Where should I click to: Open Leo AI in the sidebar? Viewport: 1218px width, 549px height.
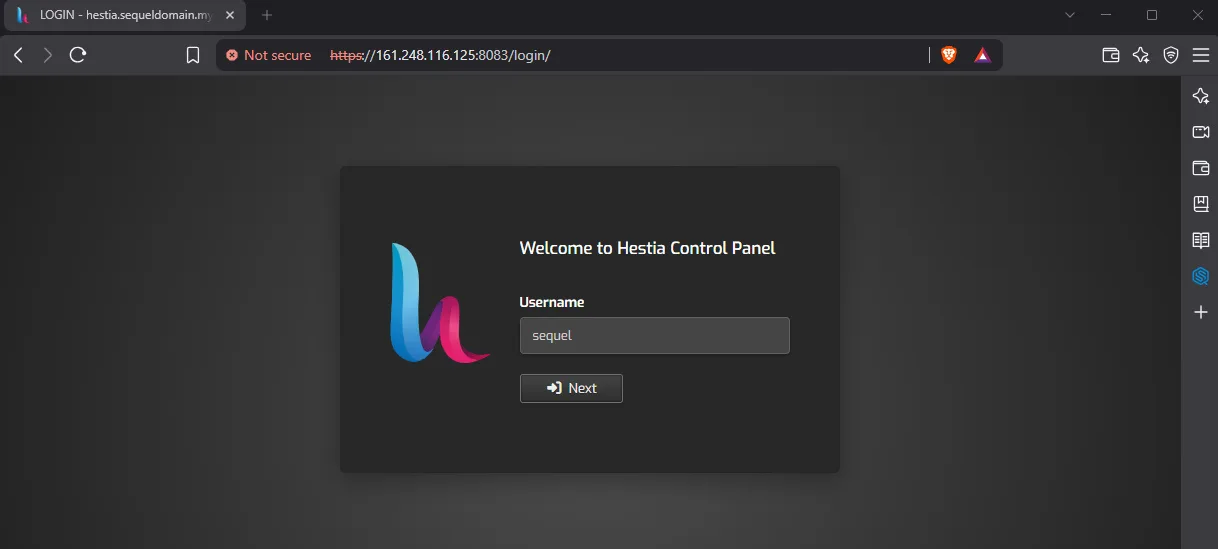click(x=1201, y=96)
